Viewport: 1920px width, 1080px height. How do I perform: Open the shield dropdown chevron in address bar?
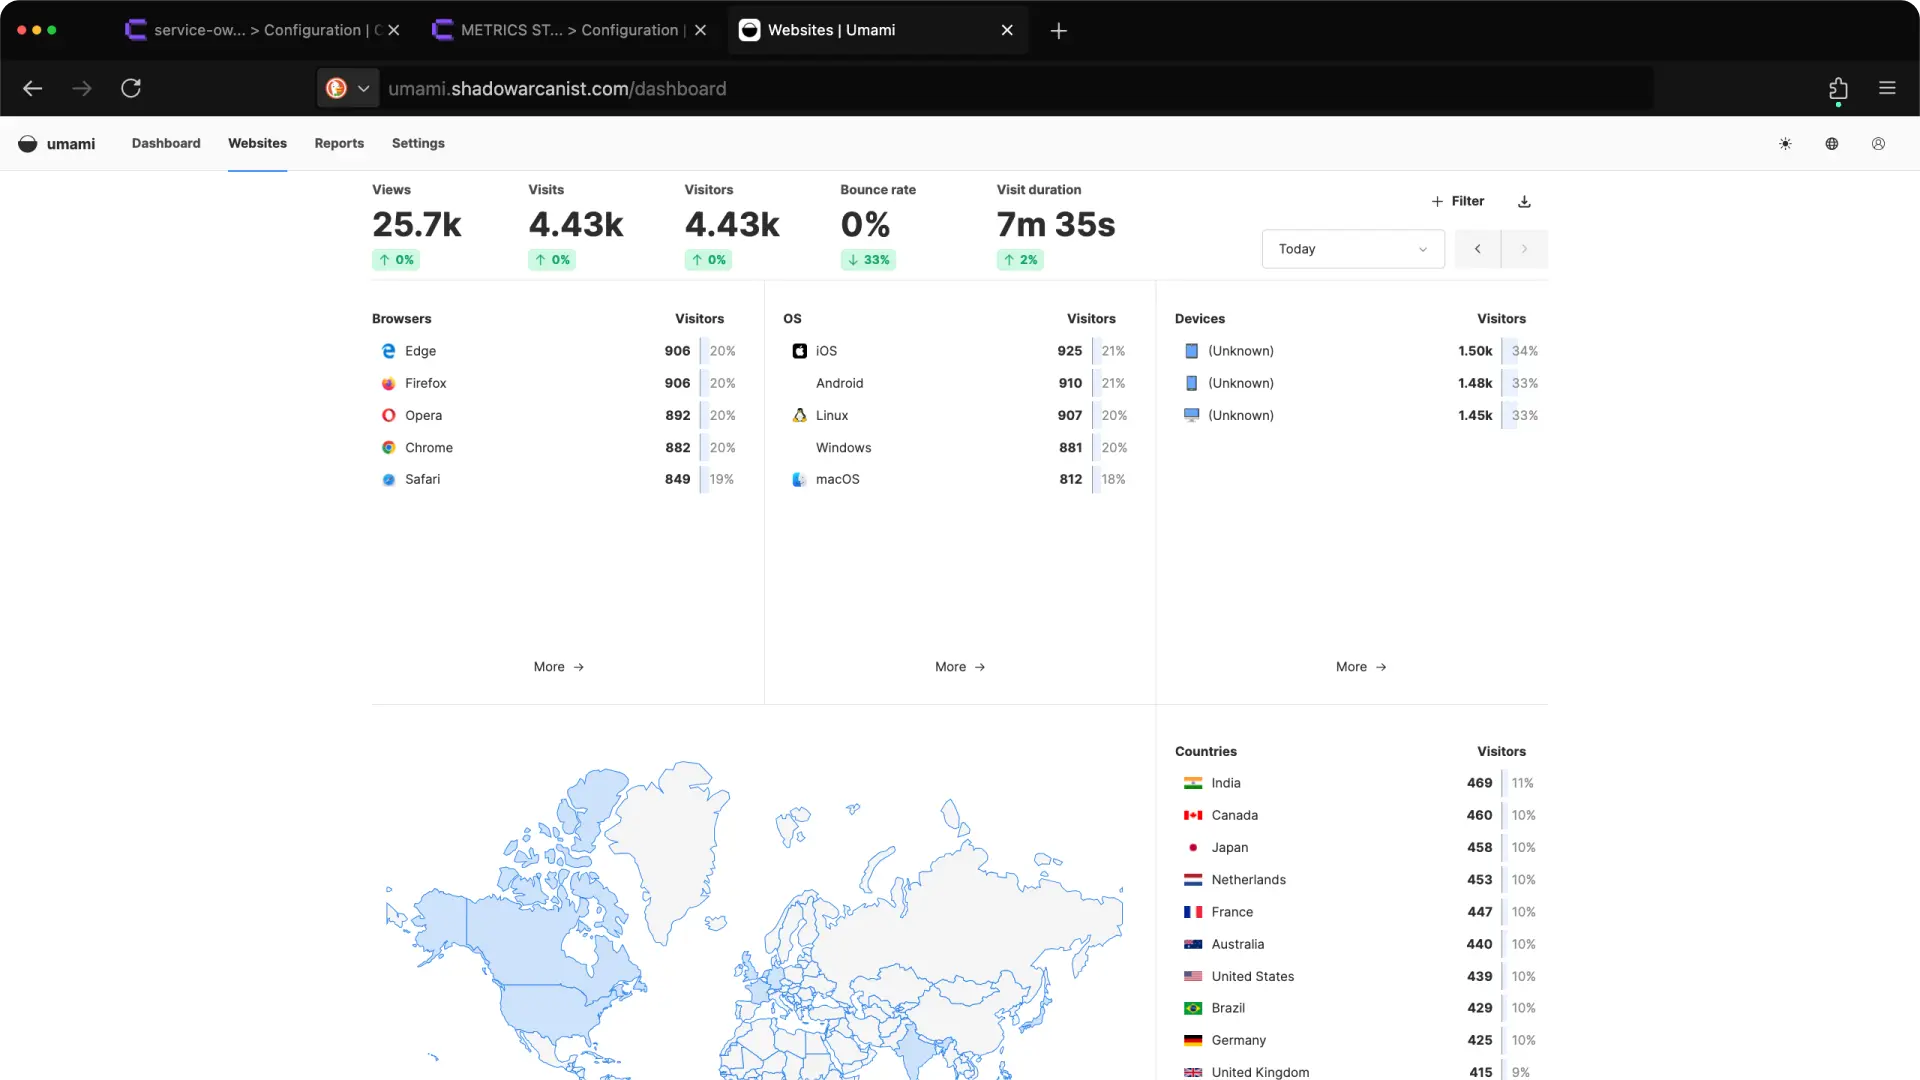(364, 88)
